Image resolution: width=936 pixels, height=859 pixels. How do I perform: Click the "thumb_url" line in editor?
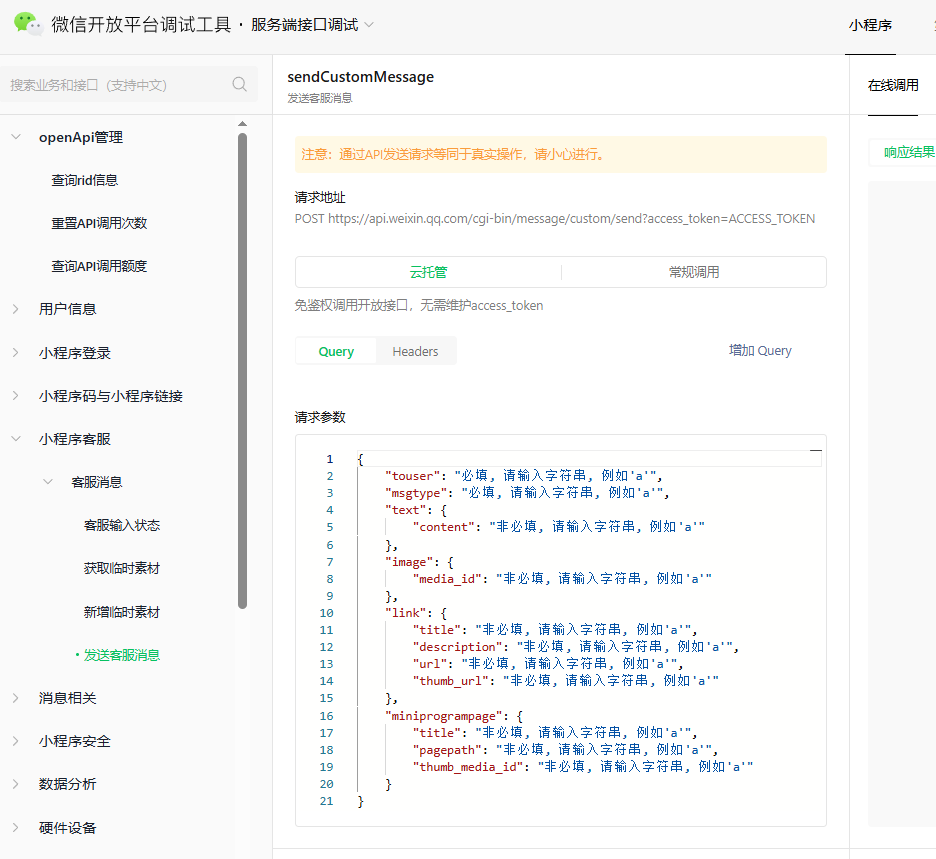565,681
